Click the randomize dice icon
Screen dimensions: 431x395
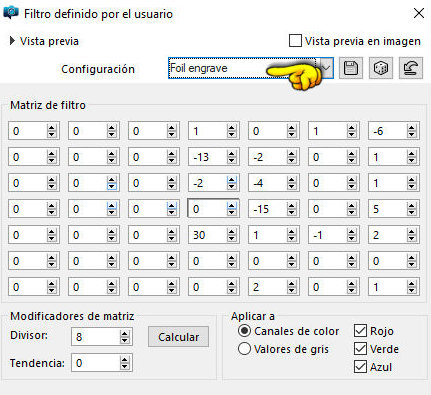coord(381,68)
